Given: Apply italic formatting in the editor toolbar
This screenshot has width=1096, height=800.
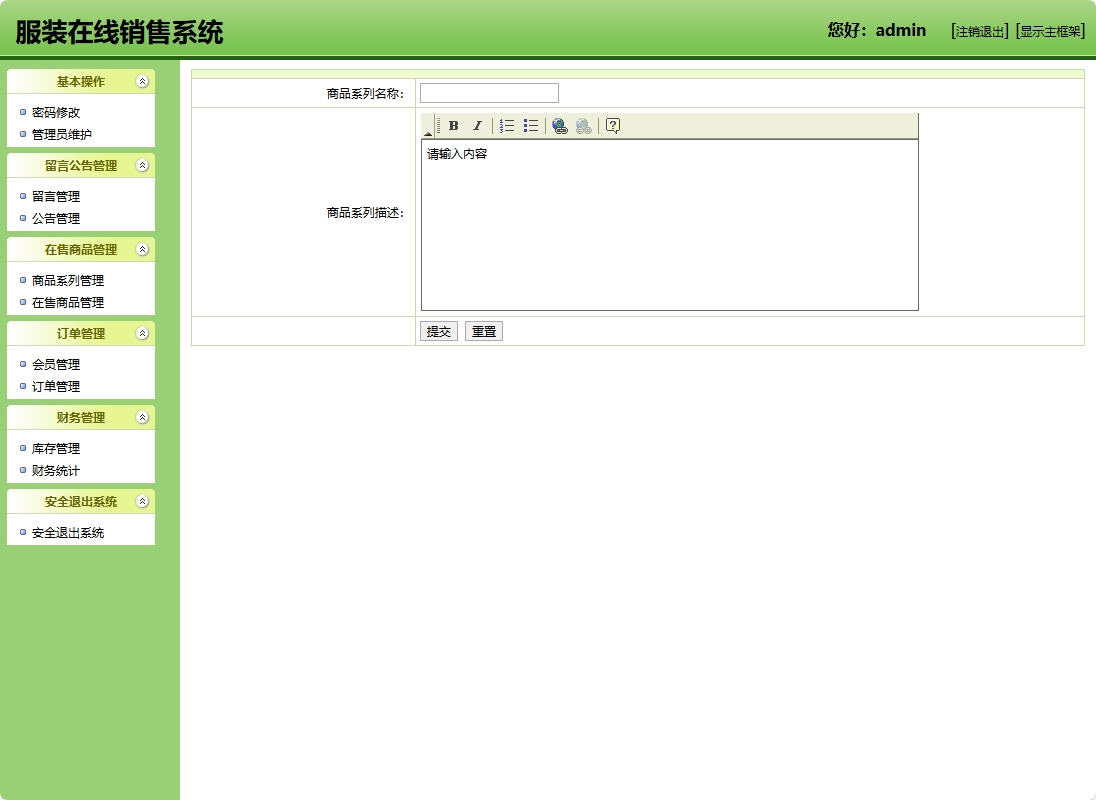Looking at the screenshot, I should (476, 125).
